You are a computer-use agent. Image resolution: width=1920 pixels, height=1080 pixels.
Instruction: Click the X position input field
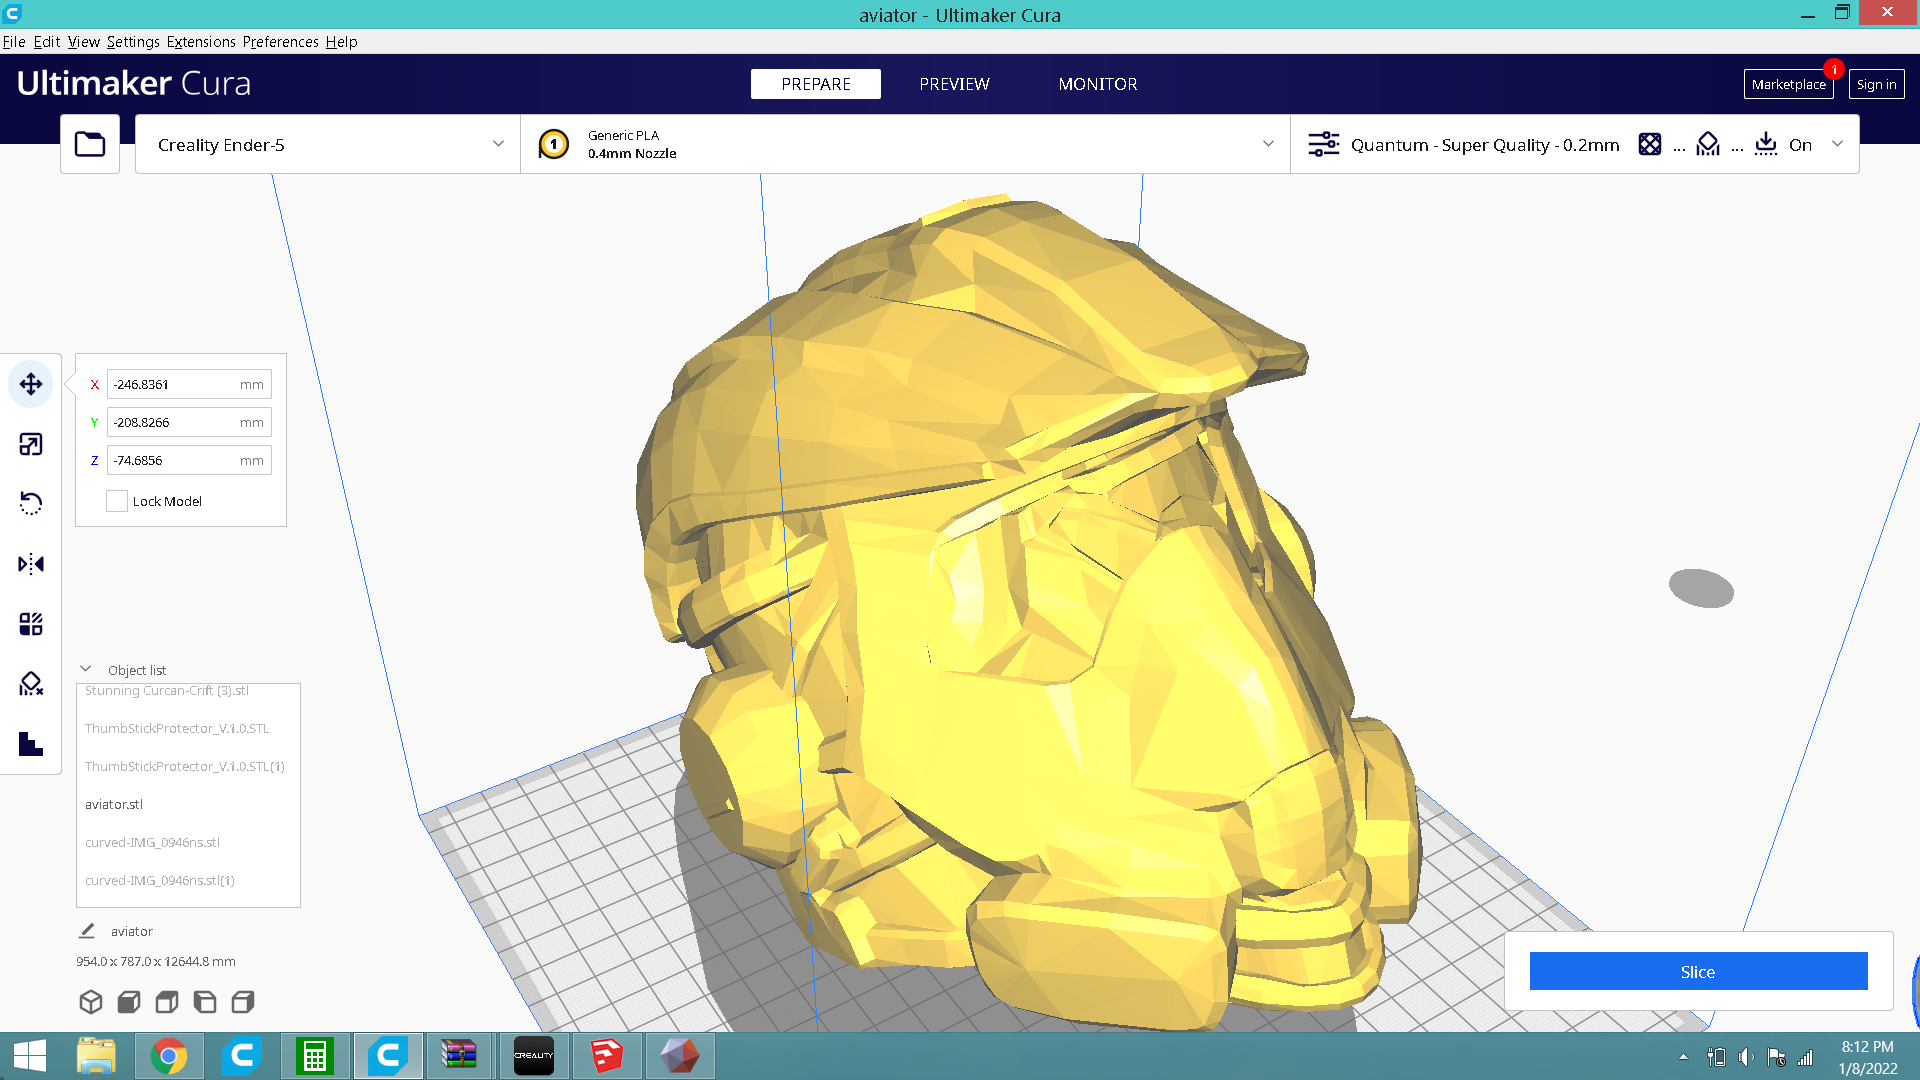pyautogui.click(x=189, y=384)
